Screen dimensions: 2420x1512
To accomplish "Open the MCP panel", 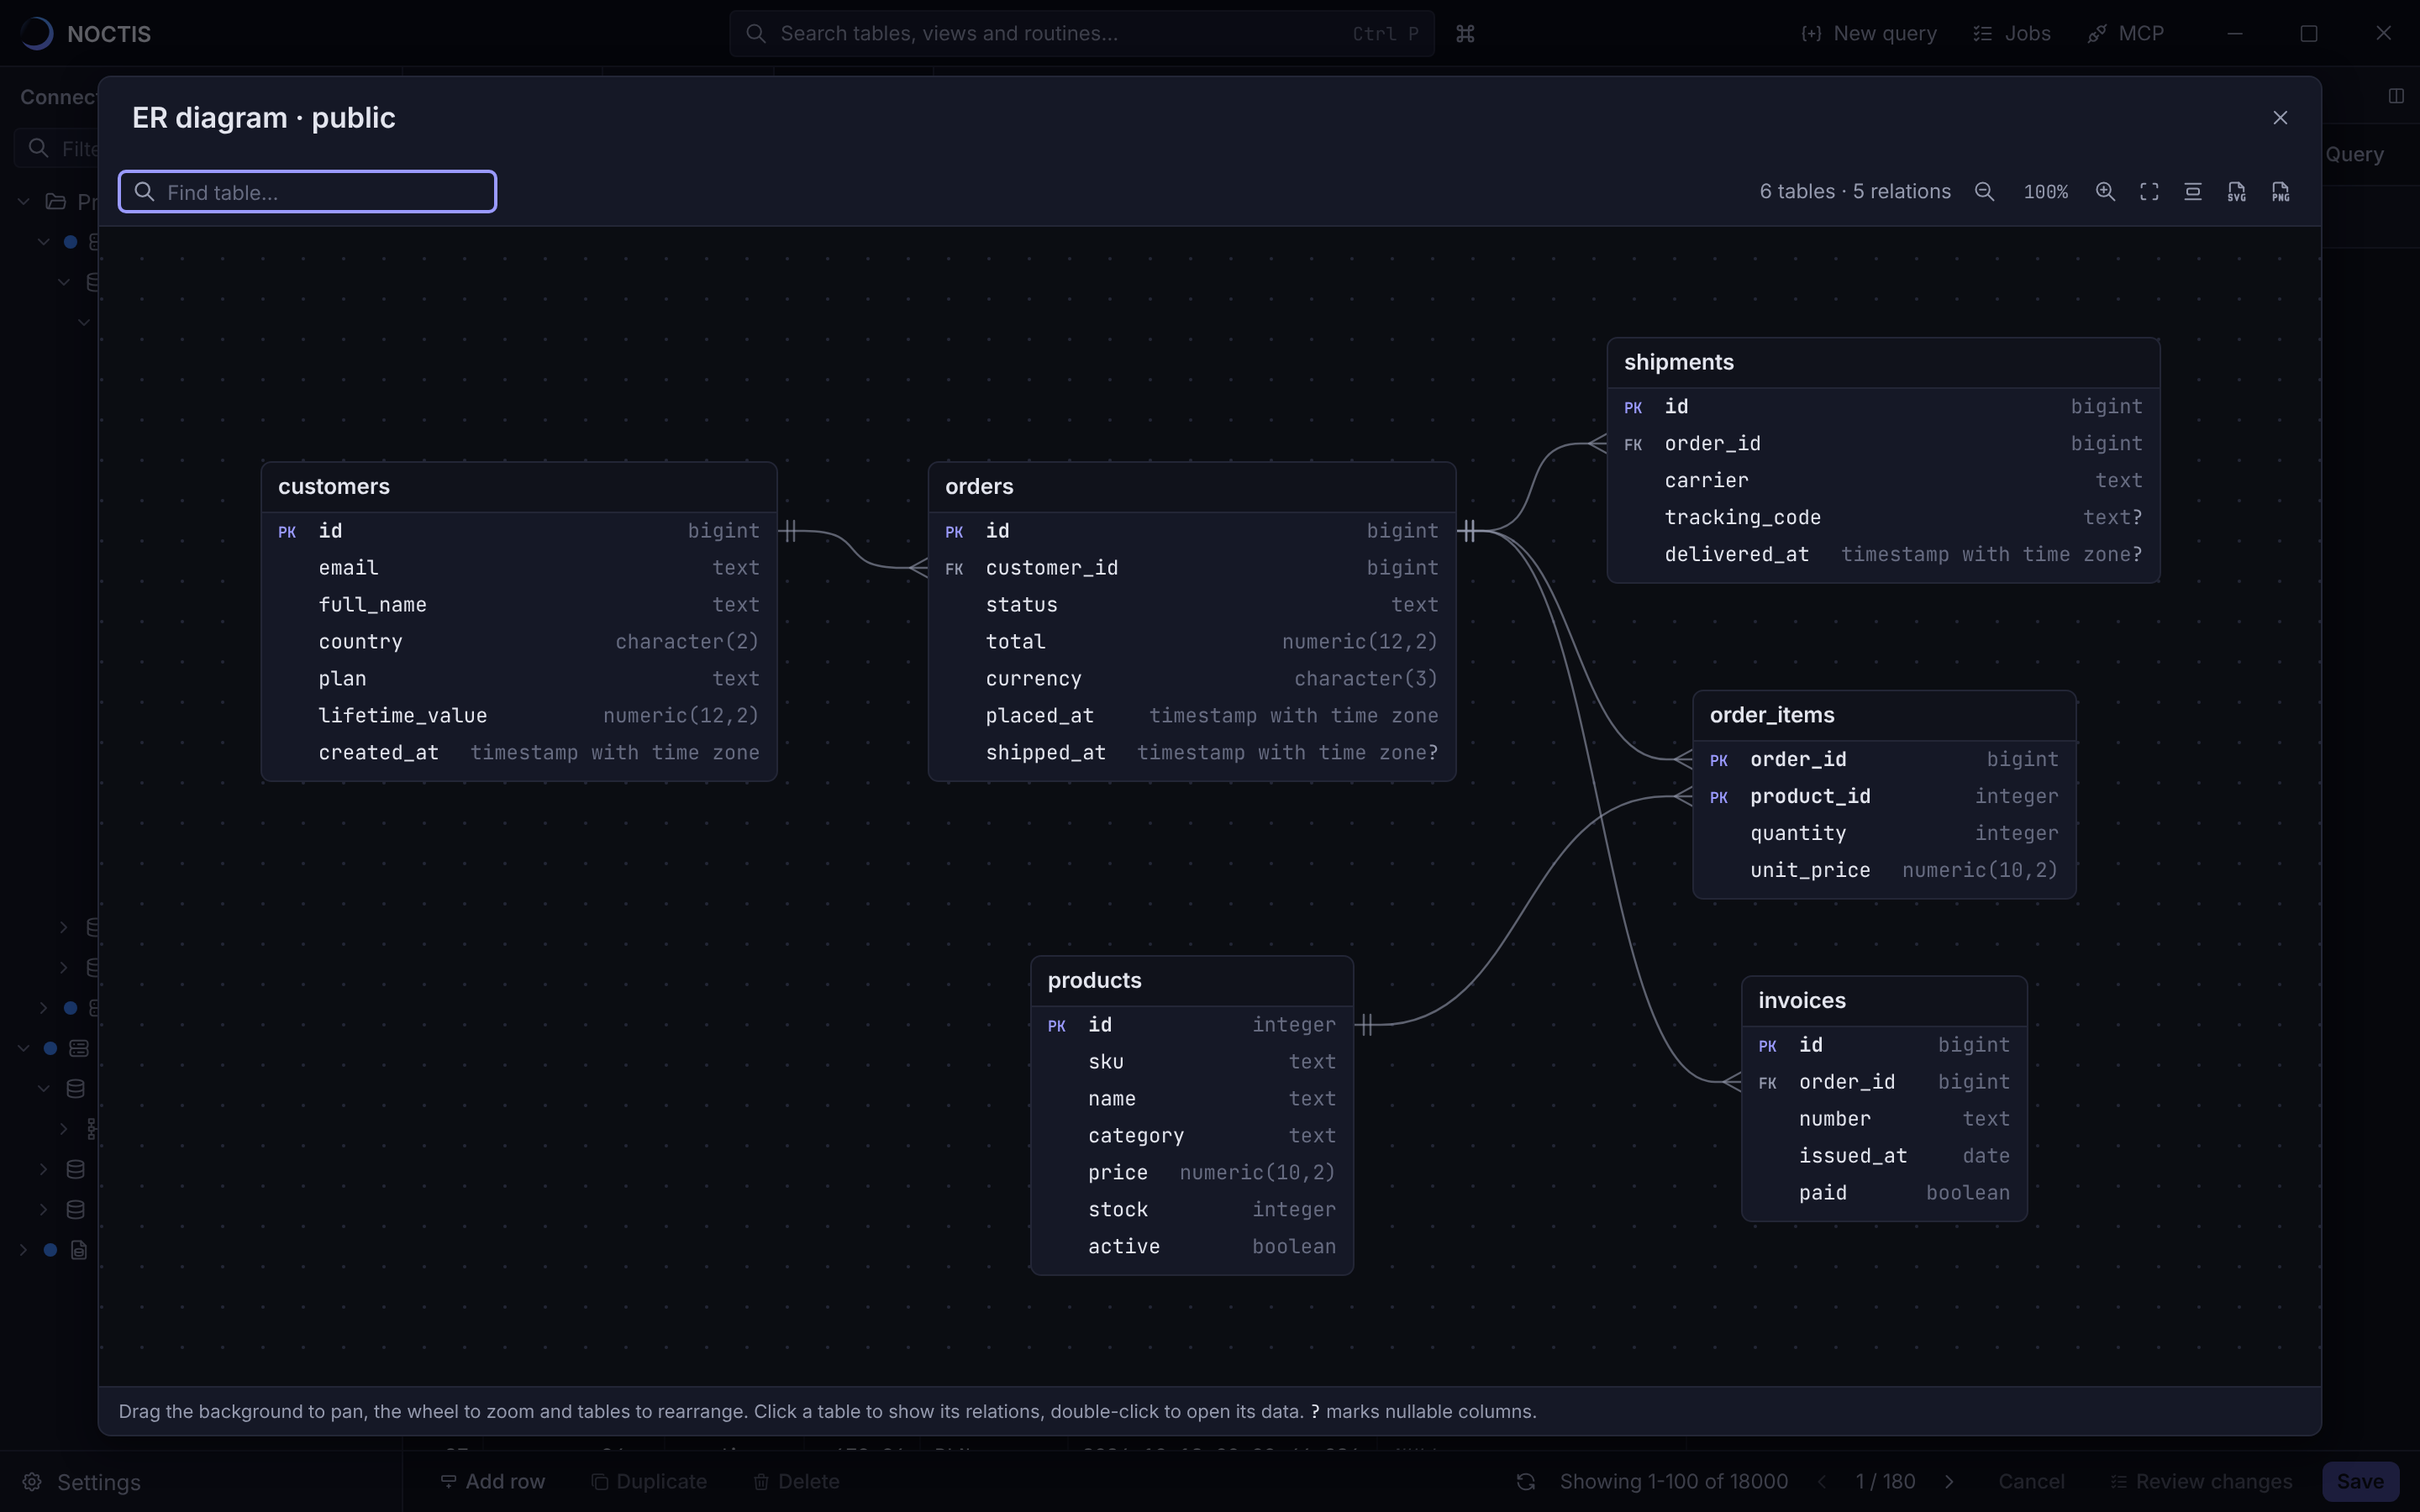I will coord(2126,34).
